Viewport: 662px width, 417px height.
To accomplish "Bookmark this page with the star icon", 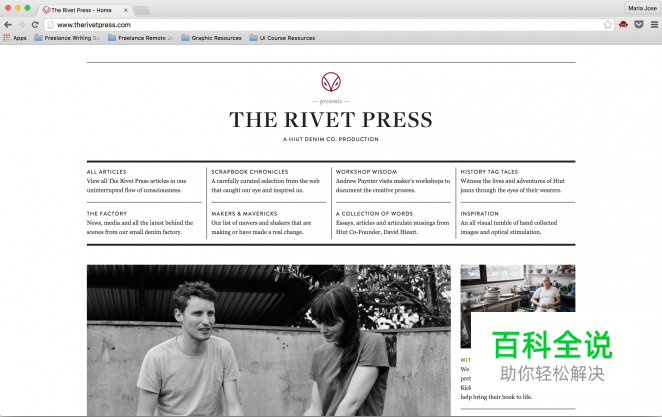I will coord(608,24).
